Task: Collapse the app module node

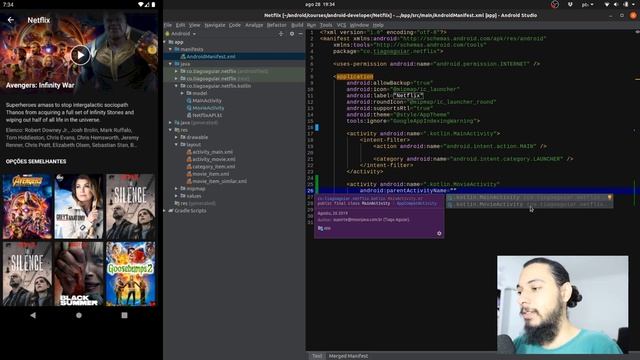Action: coord(165,42)
